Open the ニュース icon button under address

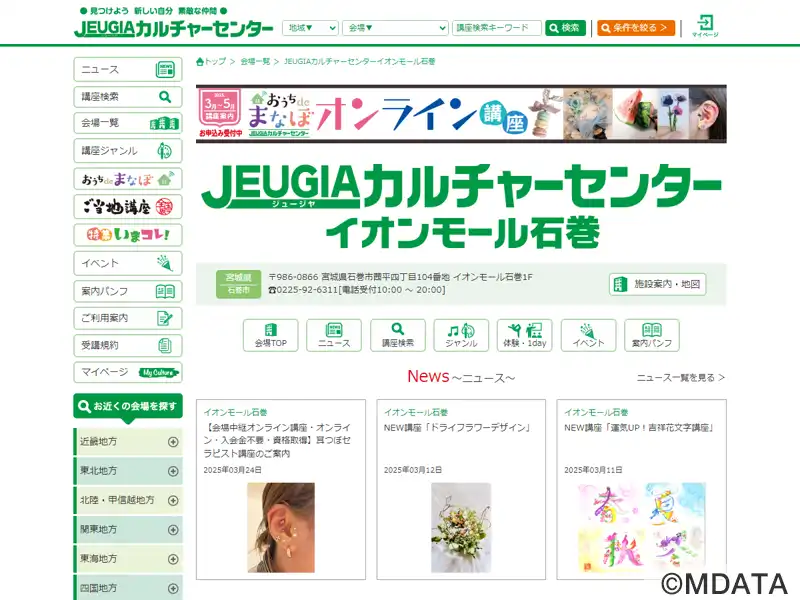pyautogui.click(x=334, y=335)
